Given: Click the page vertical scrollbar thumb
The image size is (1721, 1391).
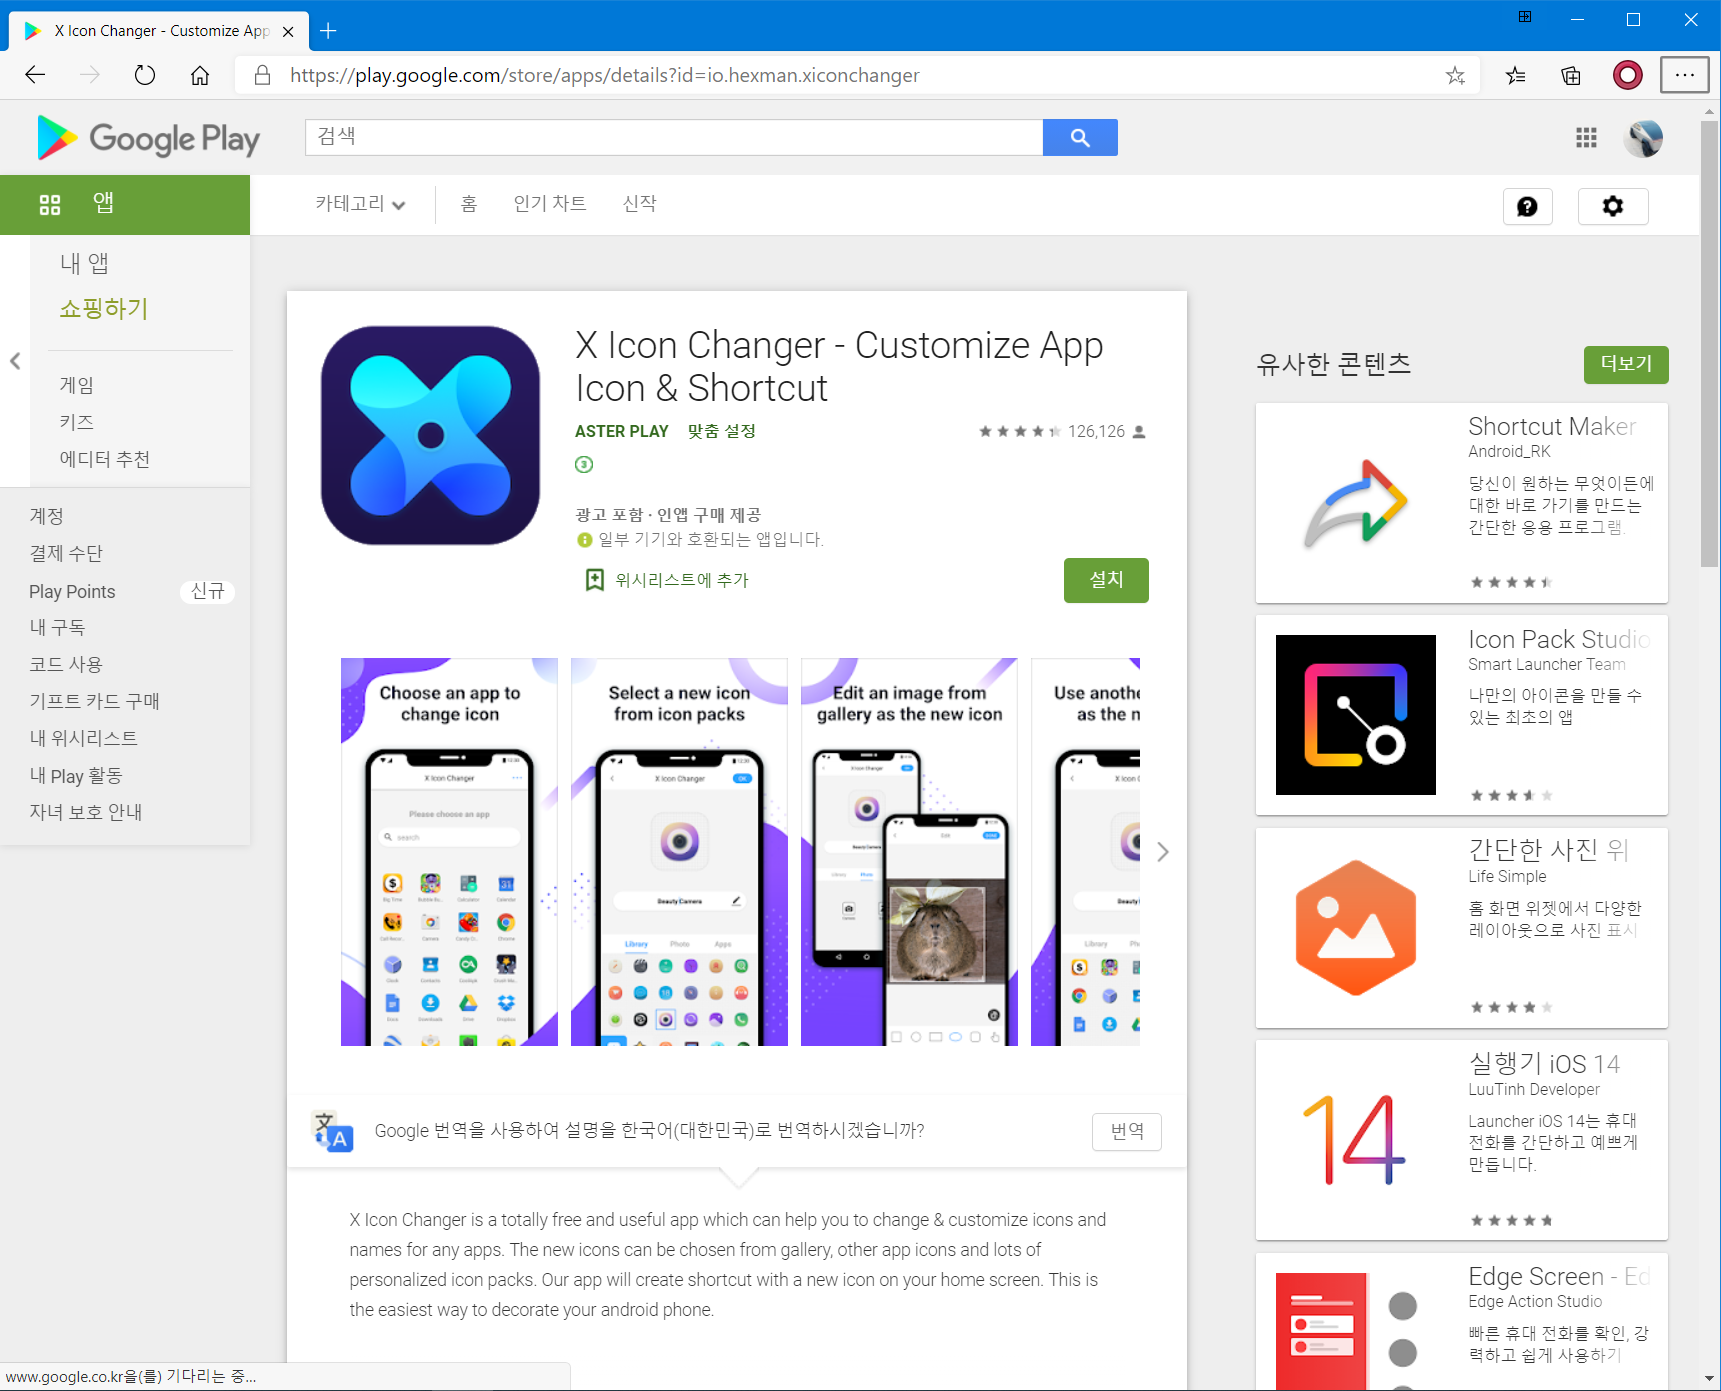Looking at the screenshot, I should [1710, 343].
